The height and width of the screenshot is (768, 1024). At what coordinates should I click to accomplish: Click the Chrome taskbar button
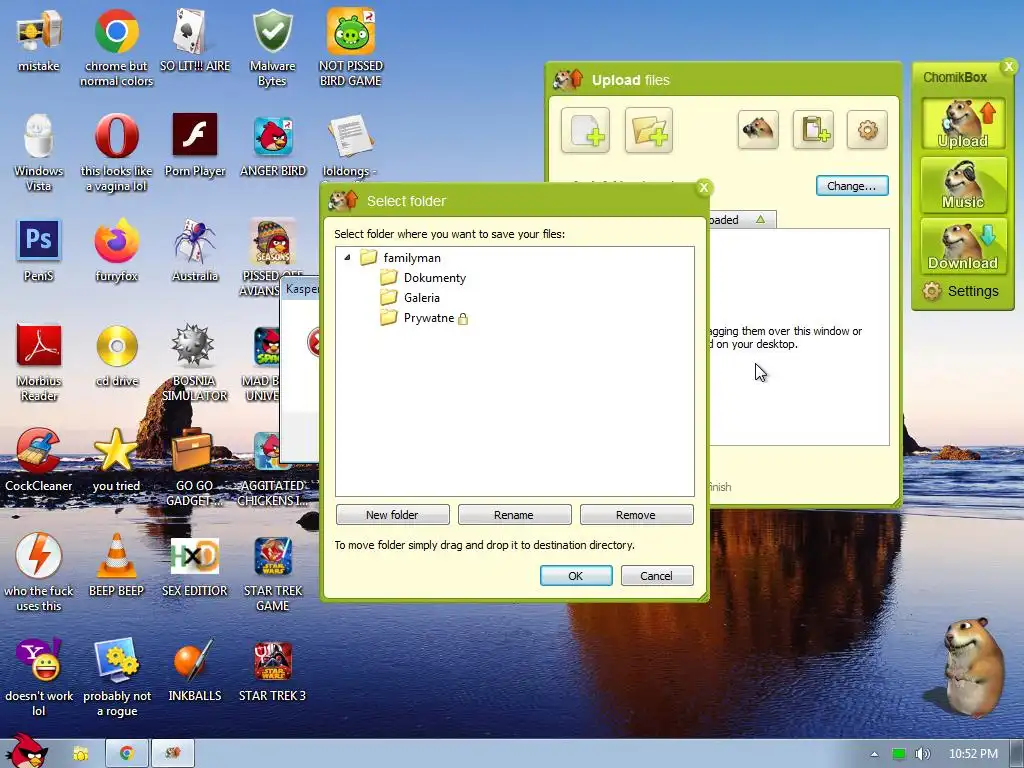(127, 753)
